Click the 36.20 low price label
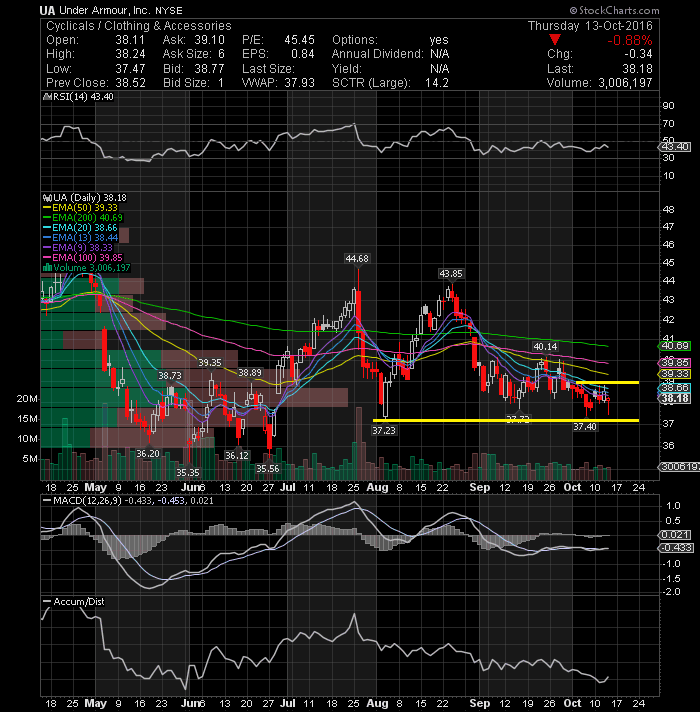Screen dimensions: 700x712 (148, 454)
